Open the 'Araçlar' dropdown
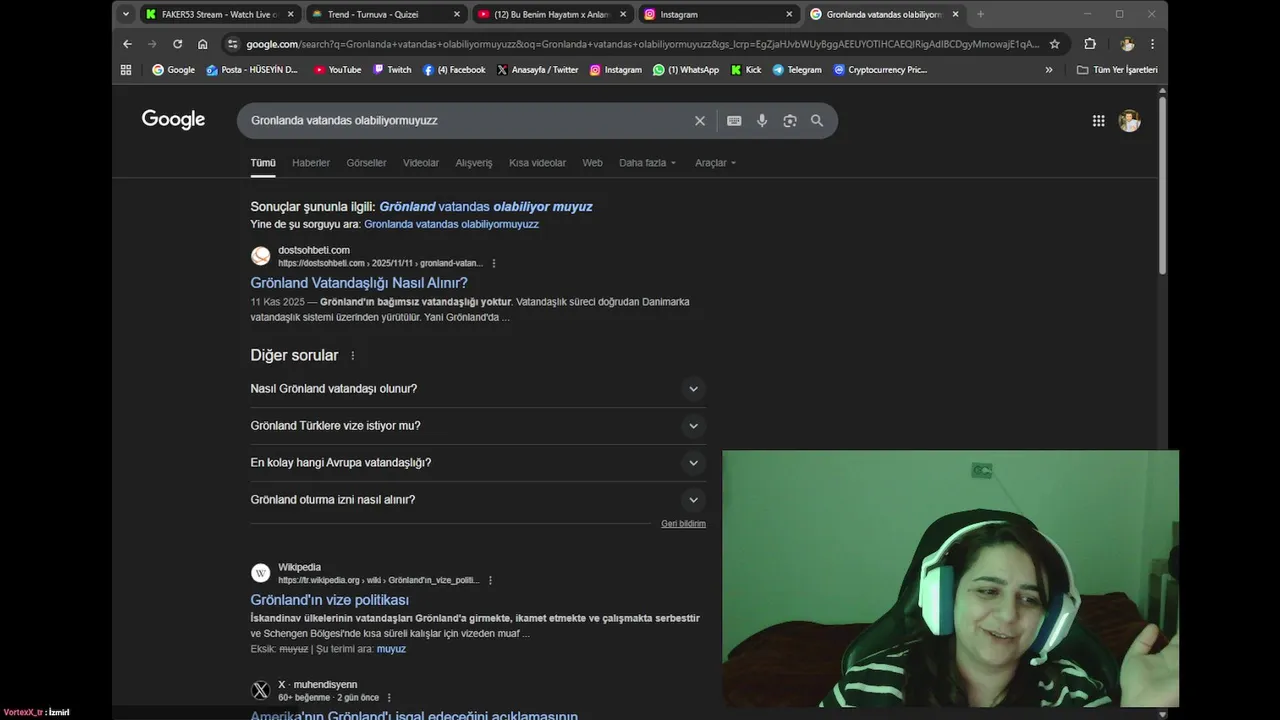Viewport: 1280px width, 720px height. pyautogui.click(x=715, y=163)
